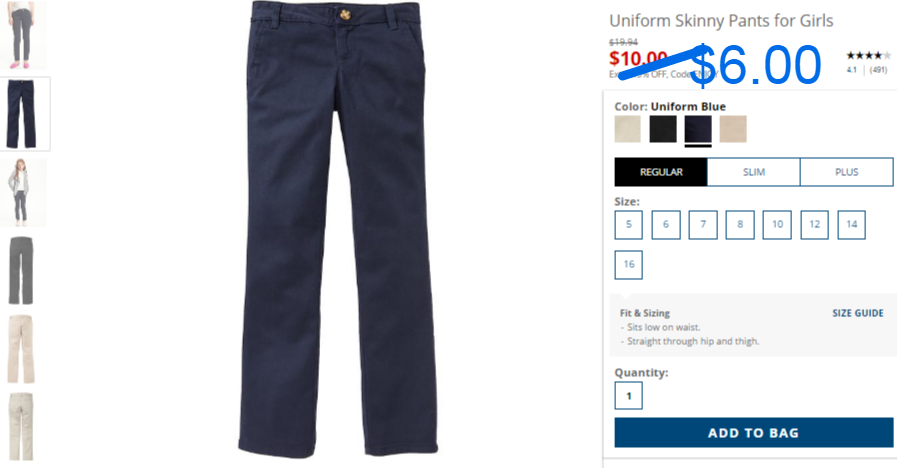The width and height of the screenshot is (897, 468).
Task: Open thumbnail of girl in gray jacket
Action: [x=23, y=192]
